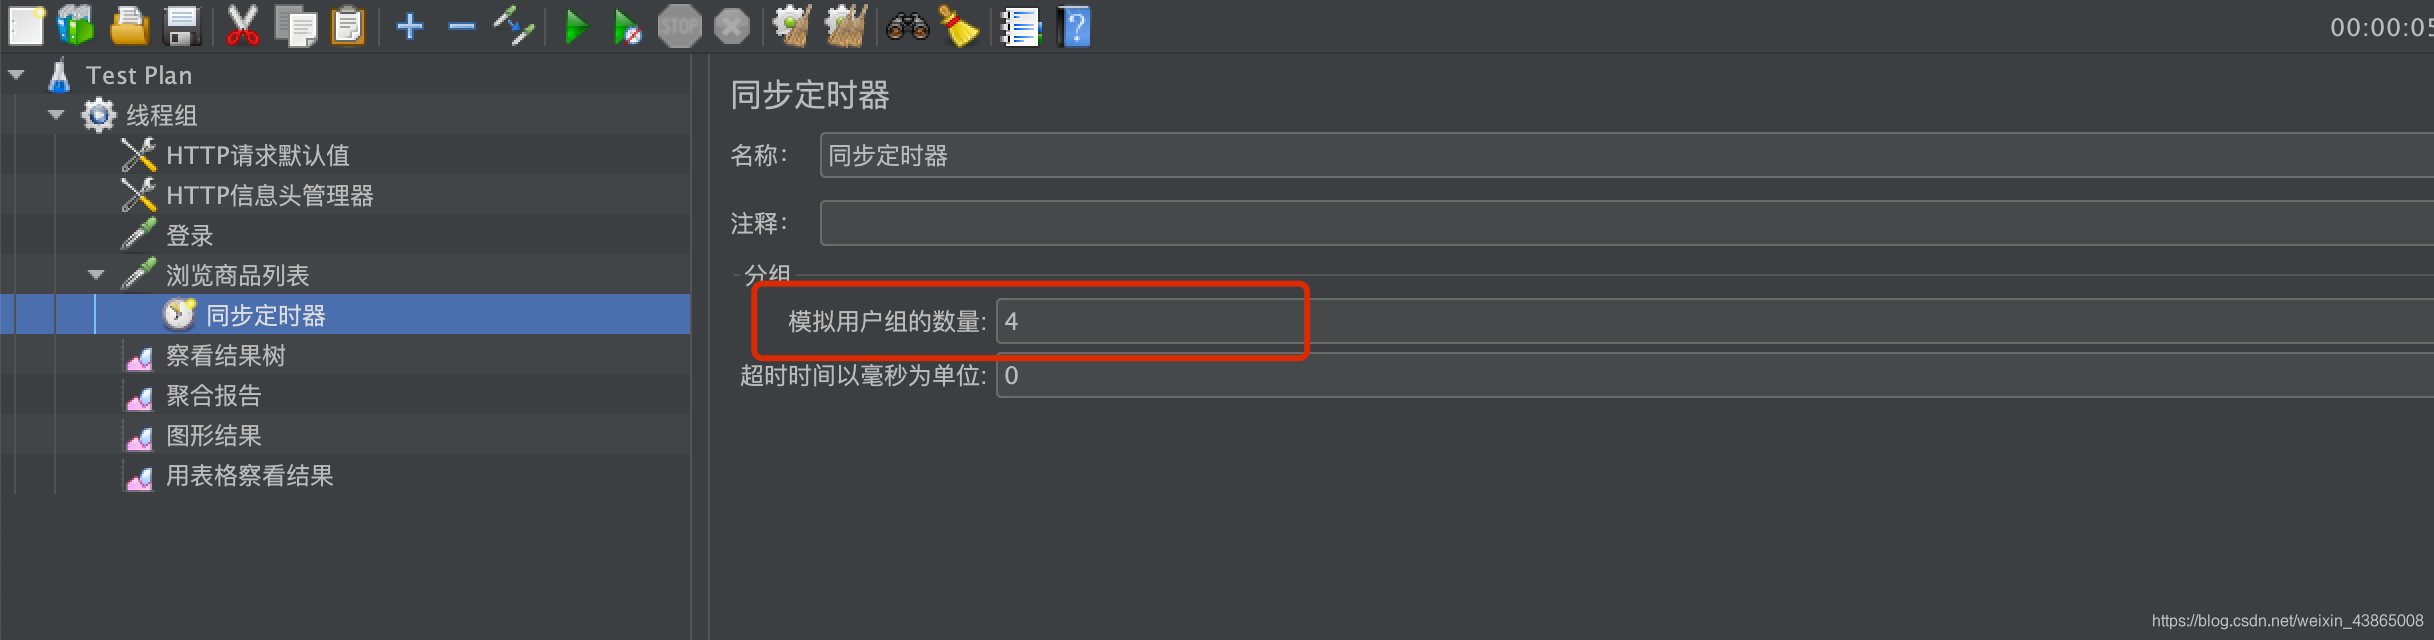Select HTTP信息头管理器 in the tree
Image resolution: width=2434 pixels, height=640 pixels.
pos(270,195)
